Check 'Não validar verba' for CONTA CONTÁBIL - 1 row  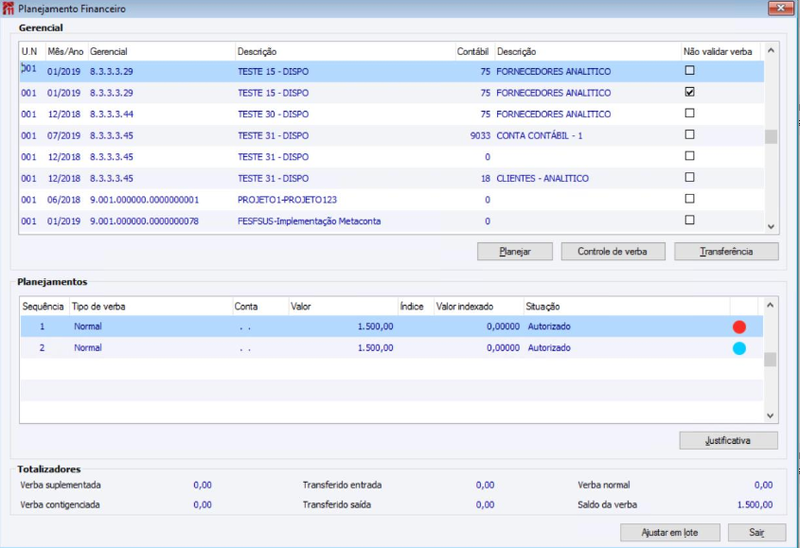click(x=689, y=134)
